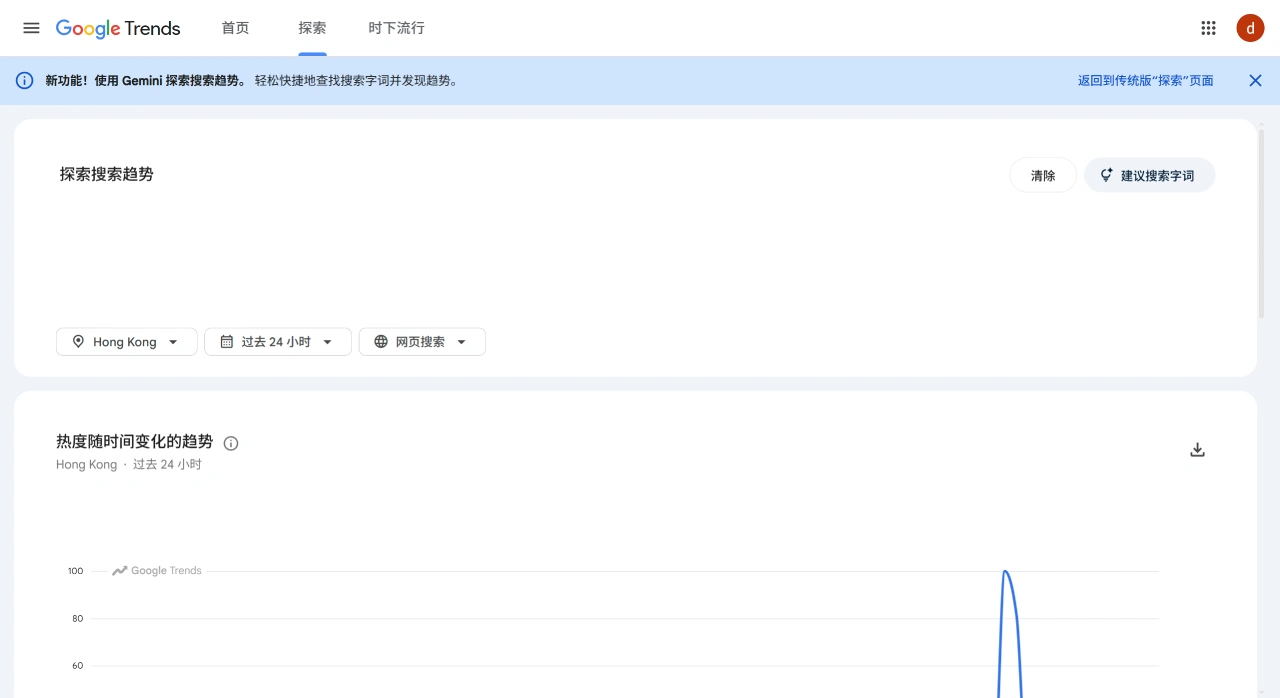Click the 清除 button
The image size is (1280, 698).
click(x=1043, y=175)
